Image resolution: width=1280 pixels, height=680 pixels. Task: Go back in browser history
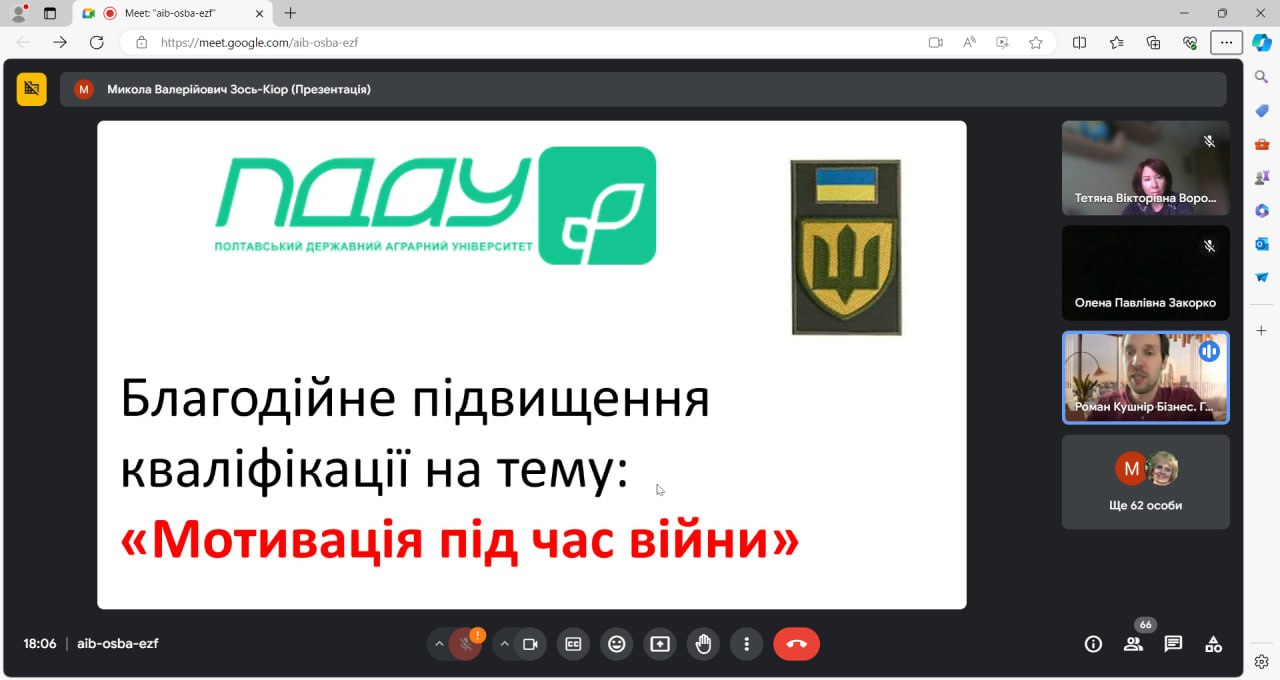[x=23, y=42]
